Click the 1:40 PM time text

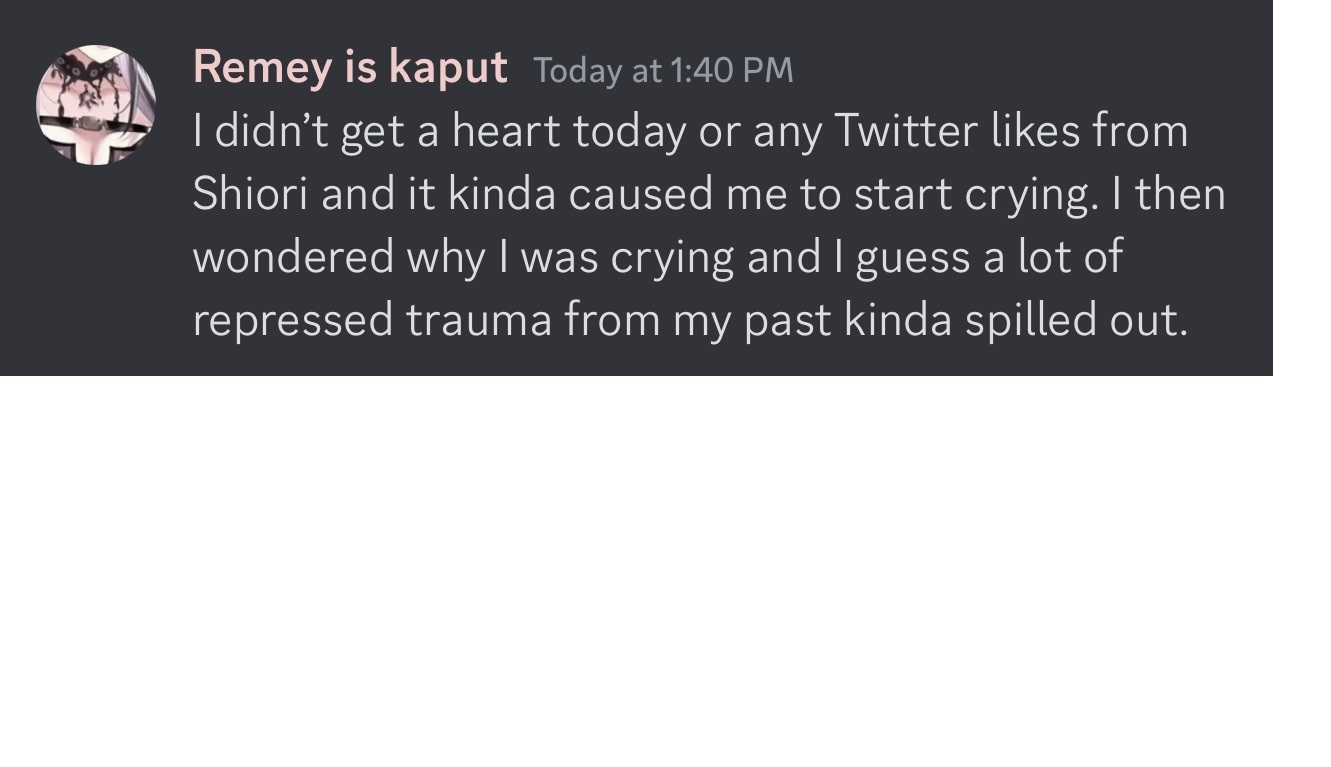click(731, 70)
